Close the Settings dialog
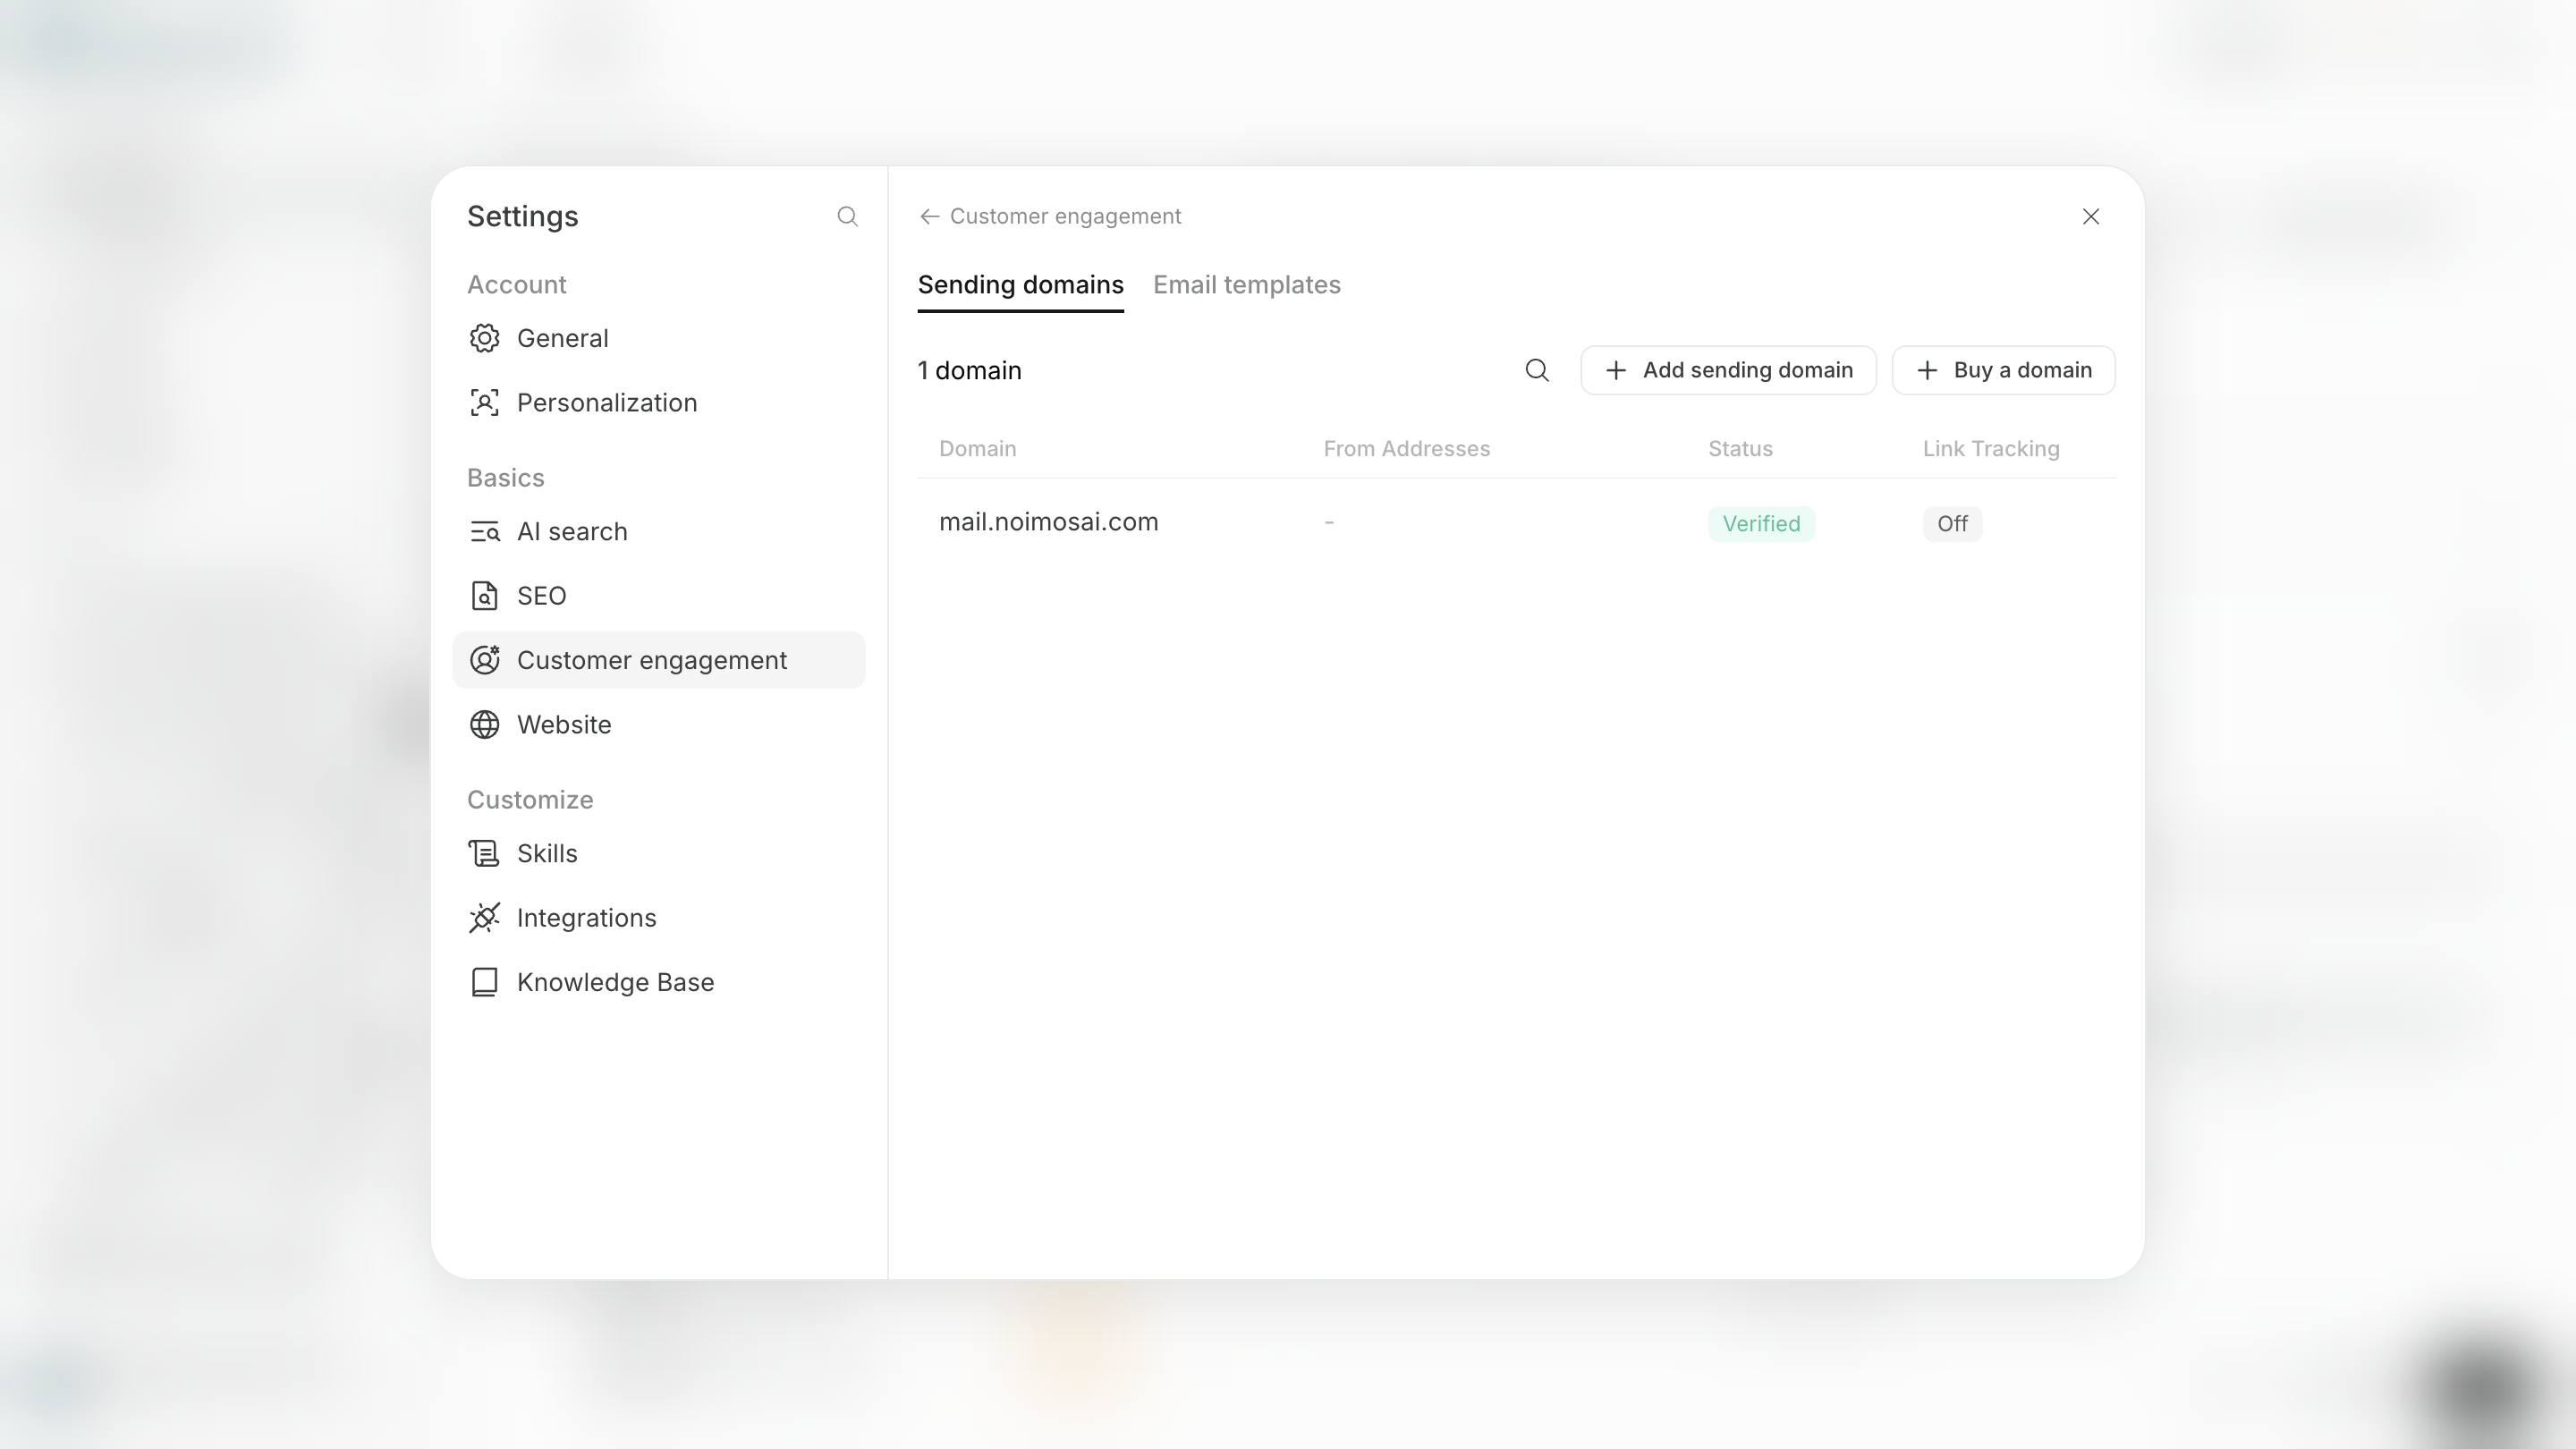 [2091, 217]
